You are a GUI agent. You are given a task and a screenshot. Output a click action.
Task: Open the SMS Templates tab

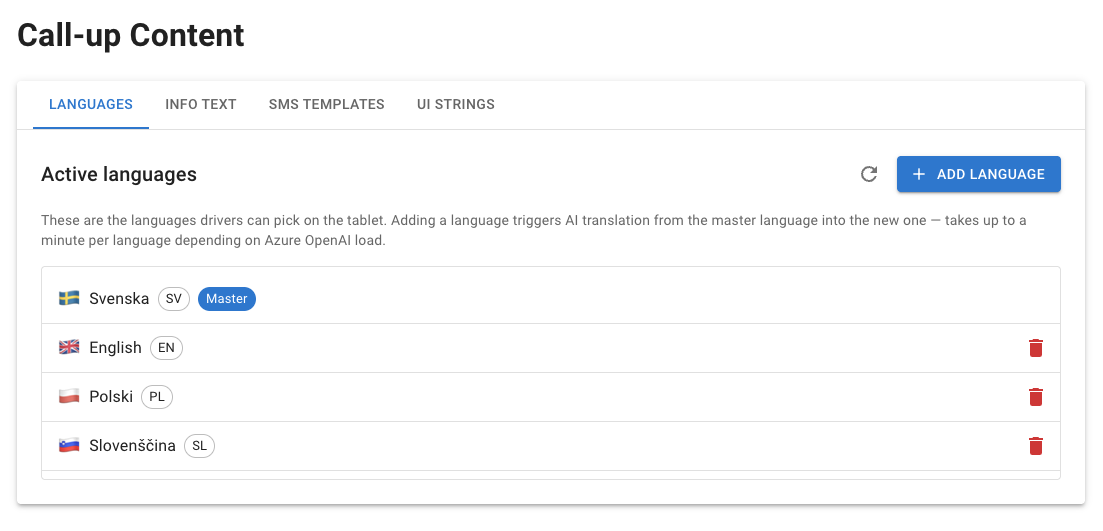pyautogui.click(x=326, y=104)
